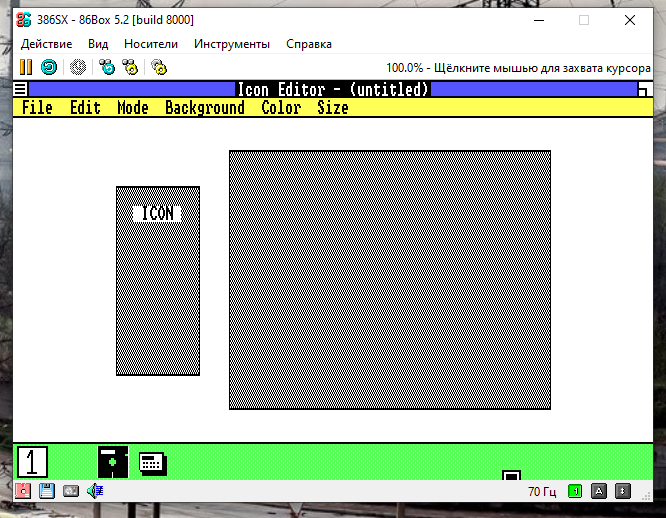Image resolution: width=666 pixels, height=518 pixels.
Task: Open the Инструменты menu in 86Box
Action: pos(231,44)
